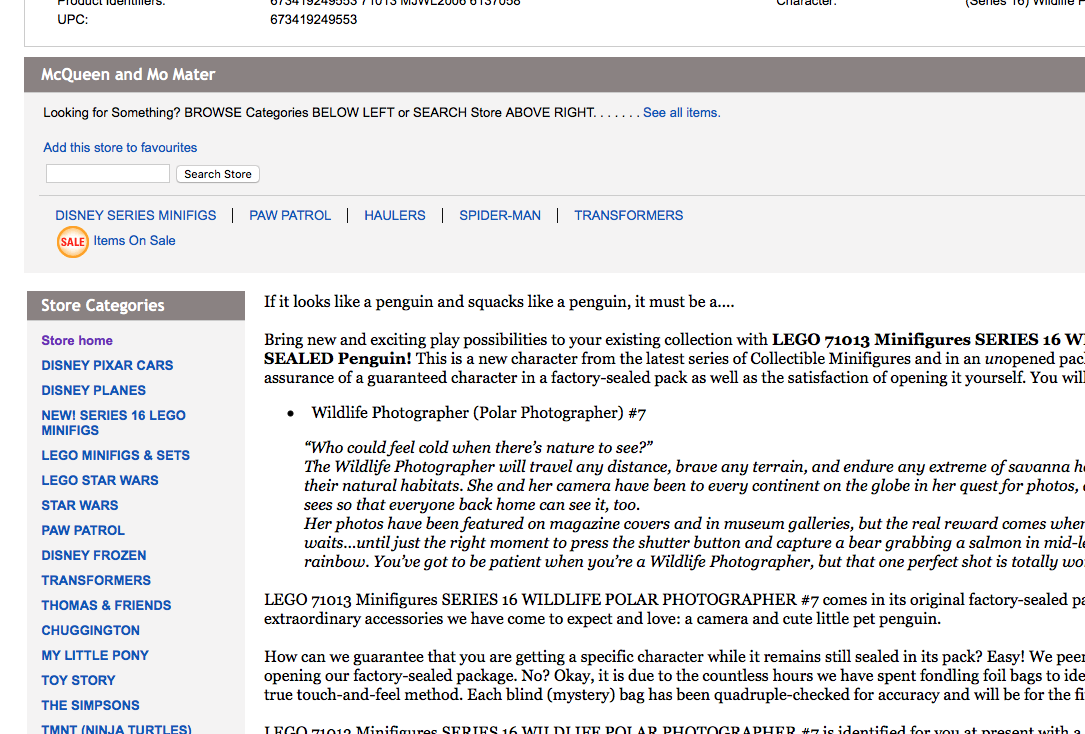Go to Store home in sidebar
This screenshot has height=734, width=1085.
(77, 341)
